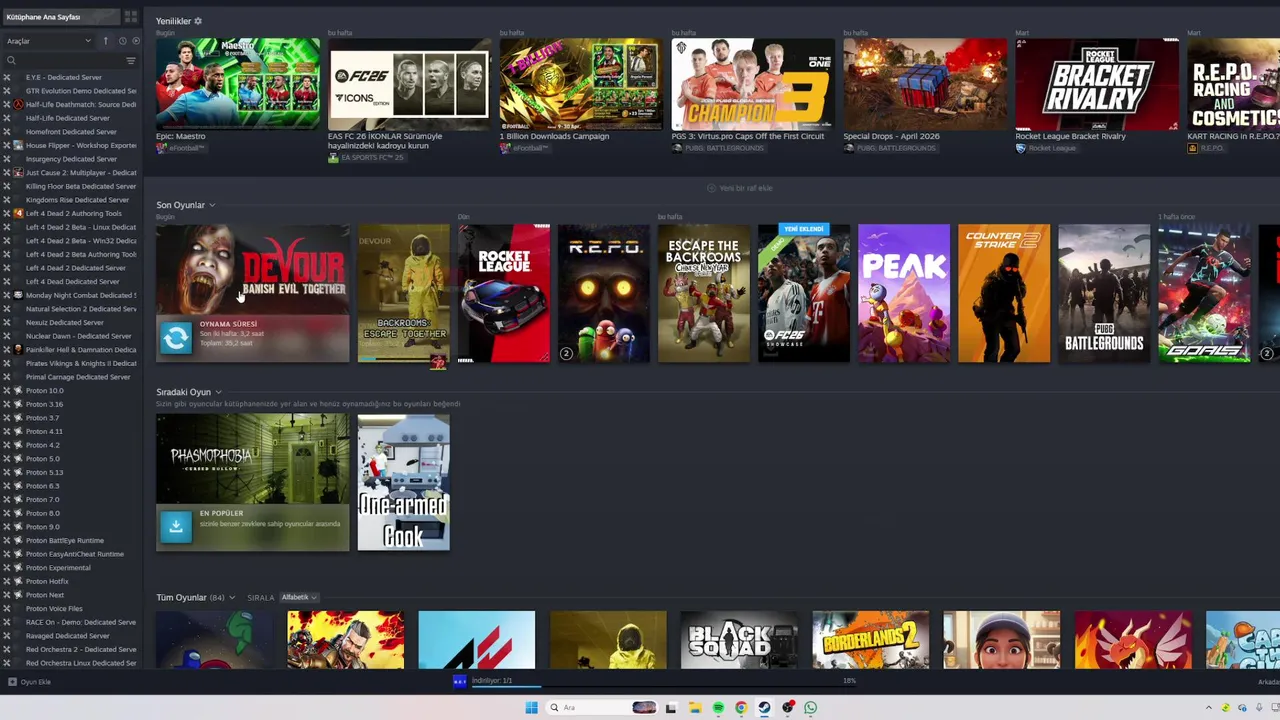
Task: Open the 1 Billion Downloads Campaign news
Action: [581, 95]
